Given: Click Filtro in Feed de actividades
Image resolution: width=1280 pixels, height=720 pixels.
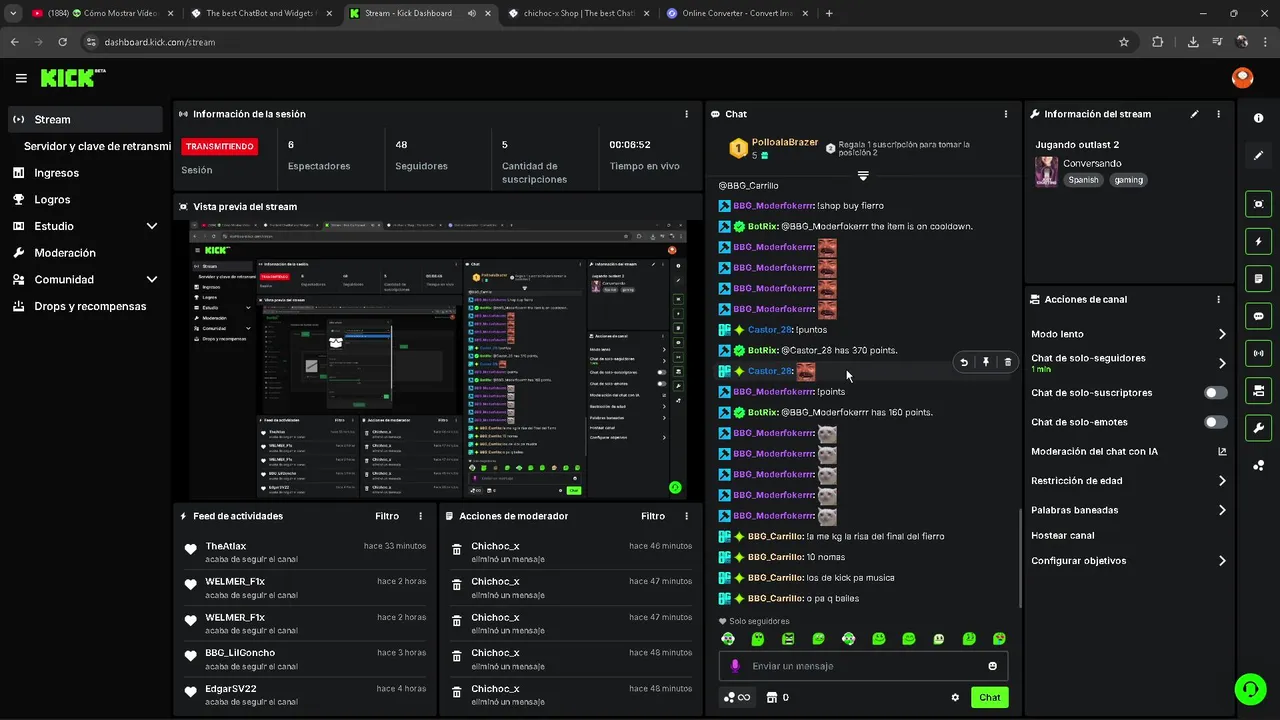Looking at the screenshot, I should coord(387,516).
